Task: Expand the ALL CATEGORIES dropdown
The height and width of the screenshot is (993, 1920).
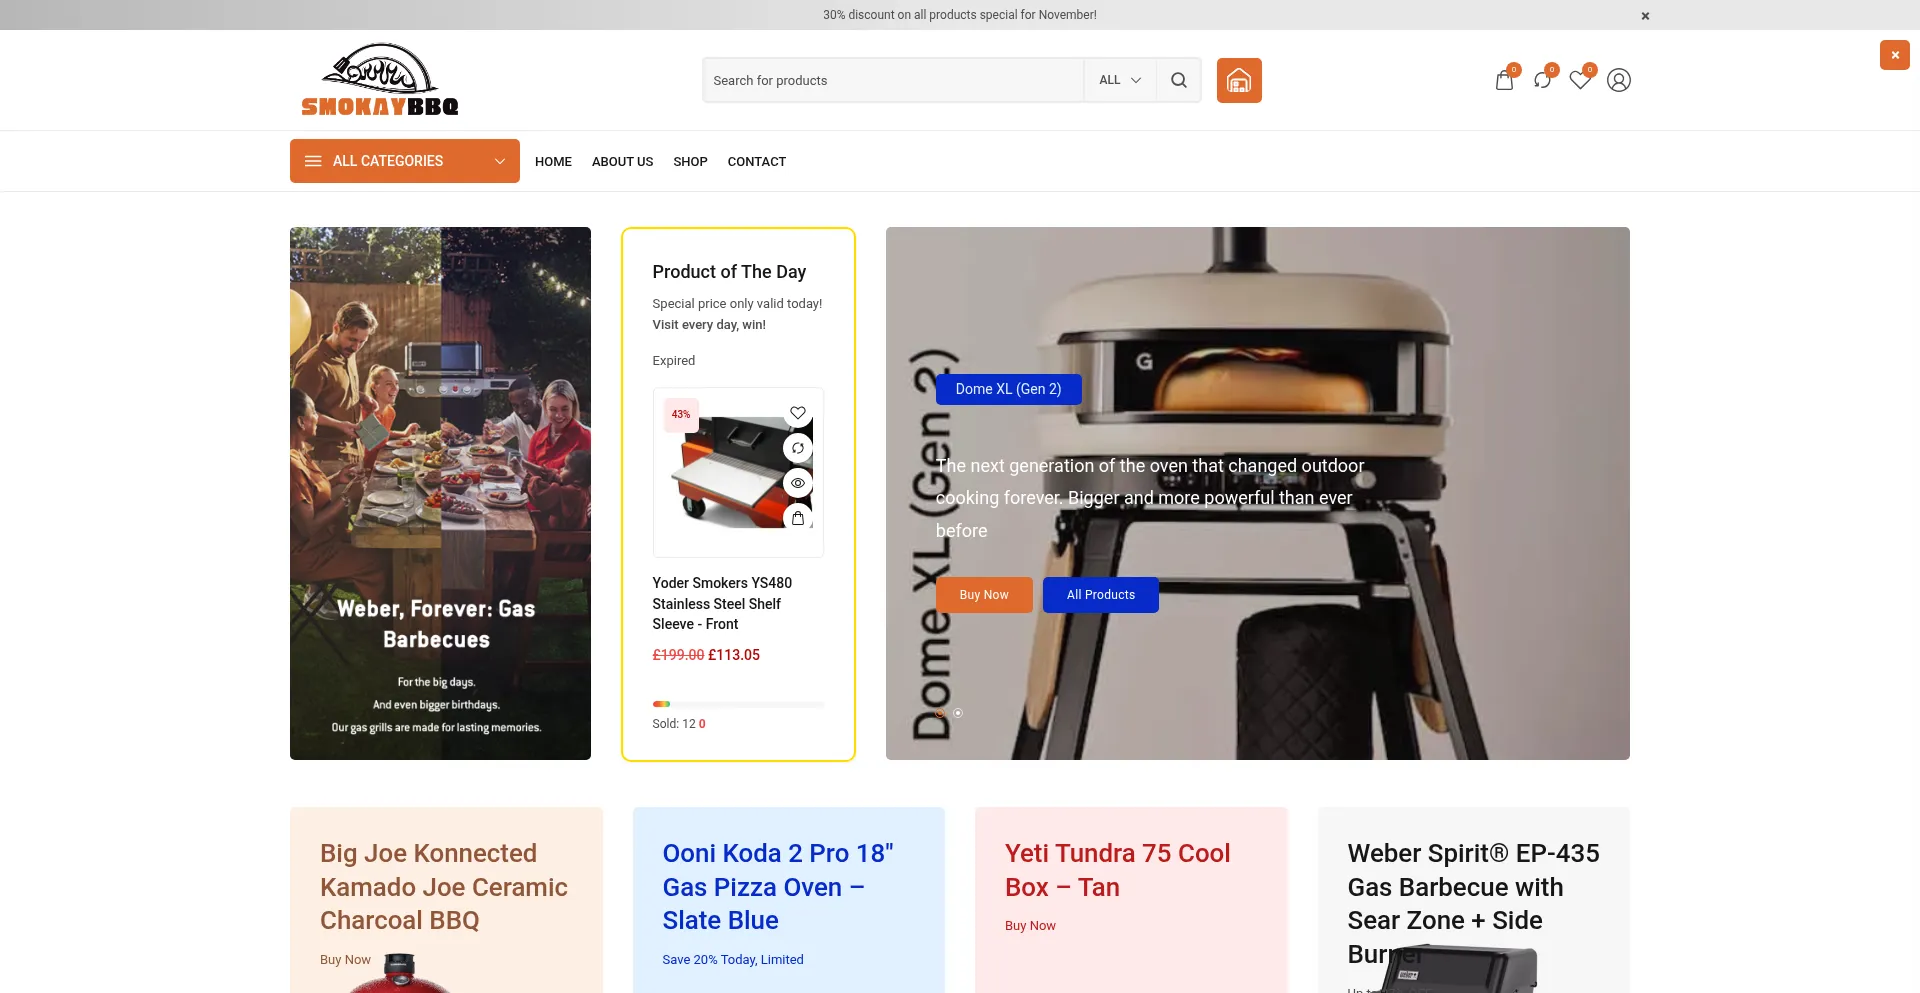Action: point(404,161)
